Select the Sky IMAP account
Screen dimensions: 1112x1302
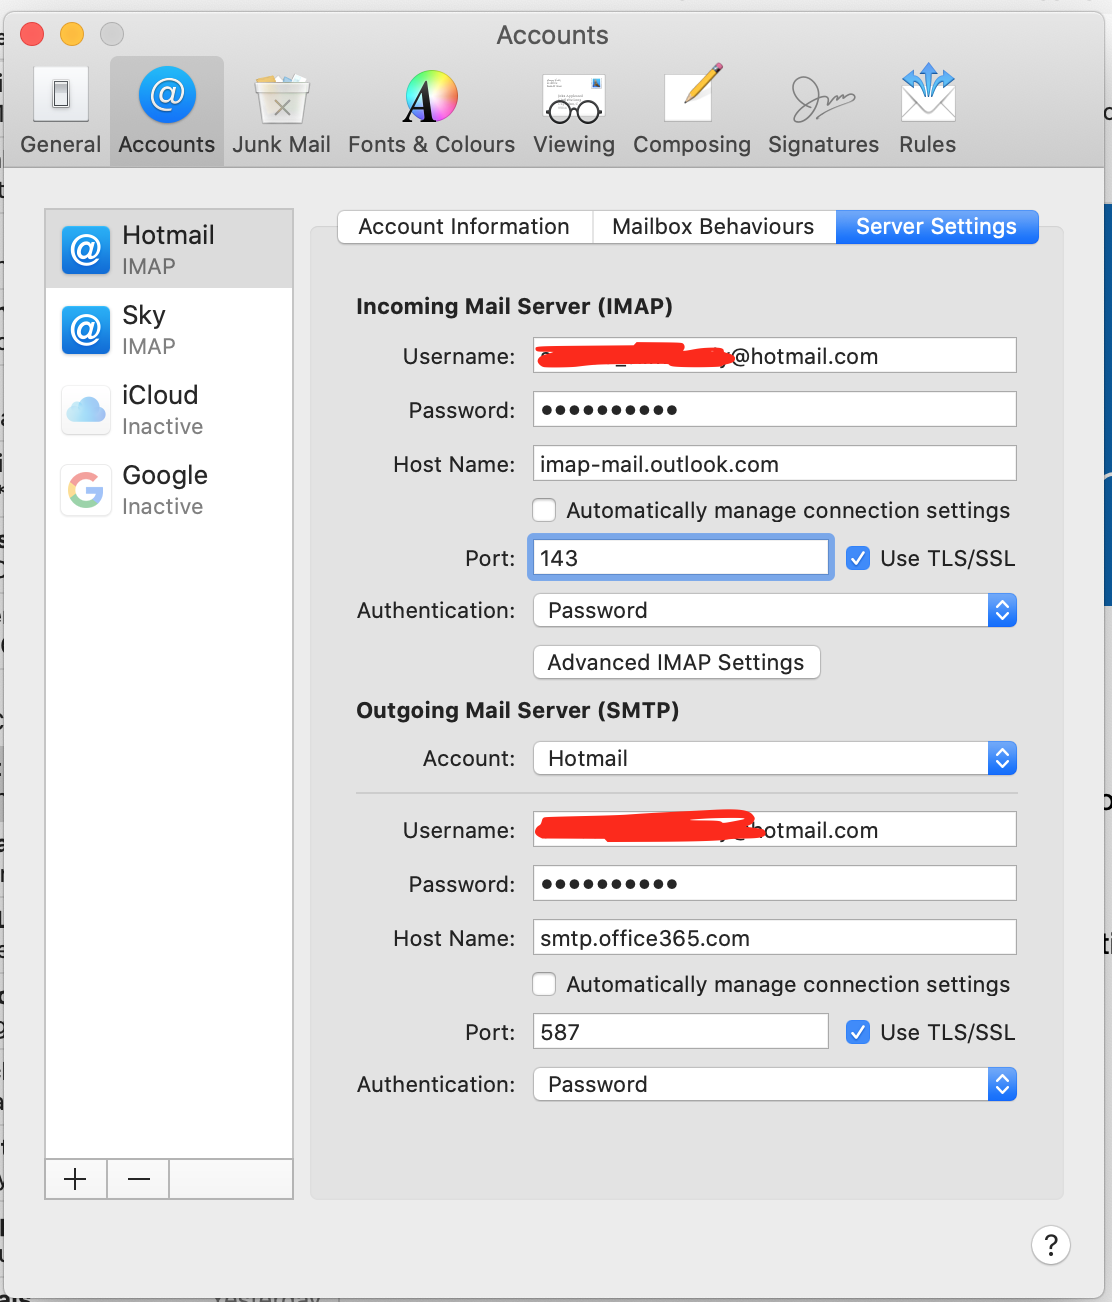coord(169,329)
